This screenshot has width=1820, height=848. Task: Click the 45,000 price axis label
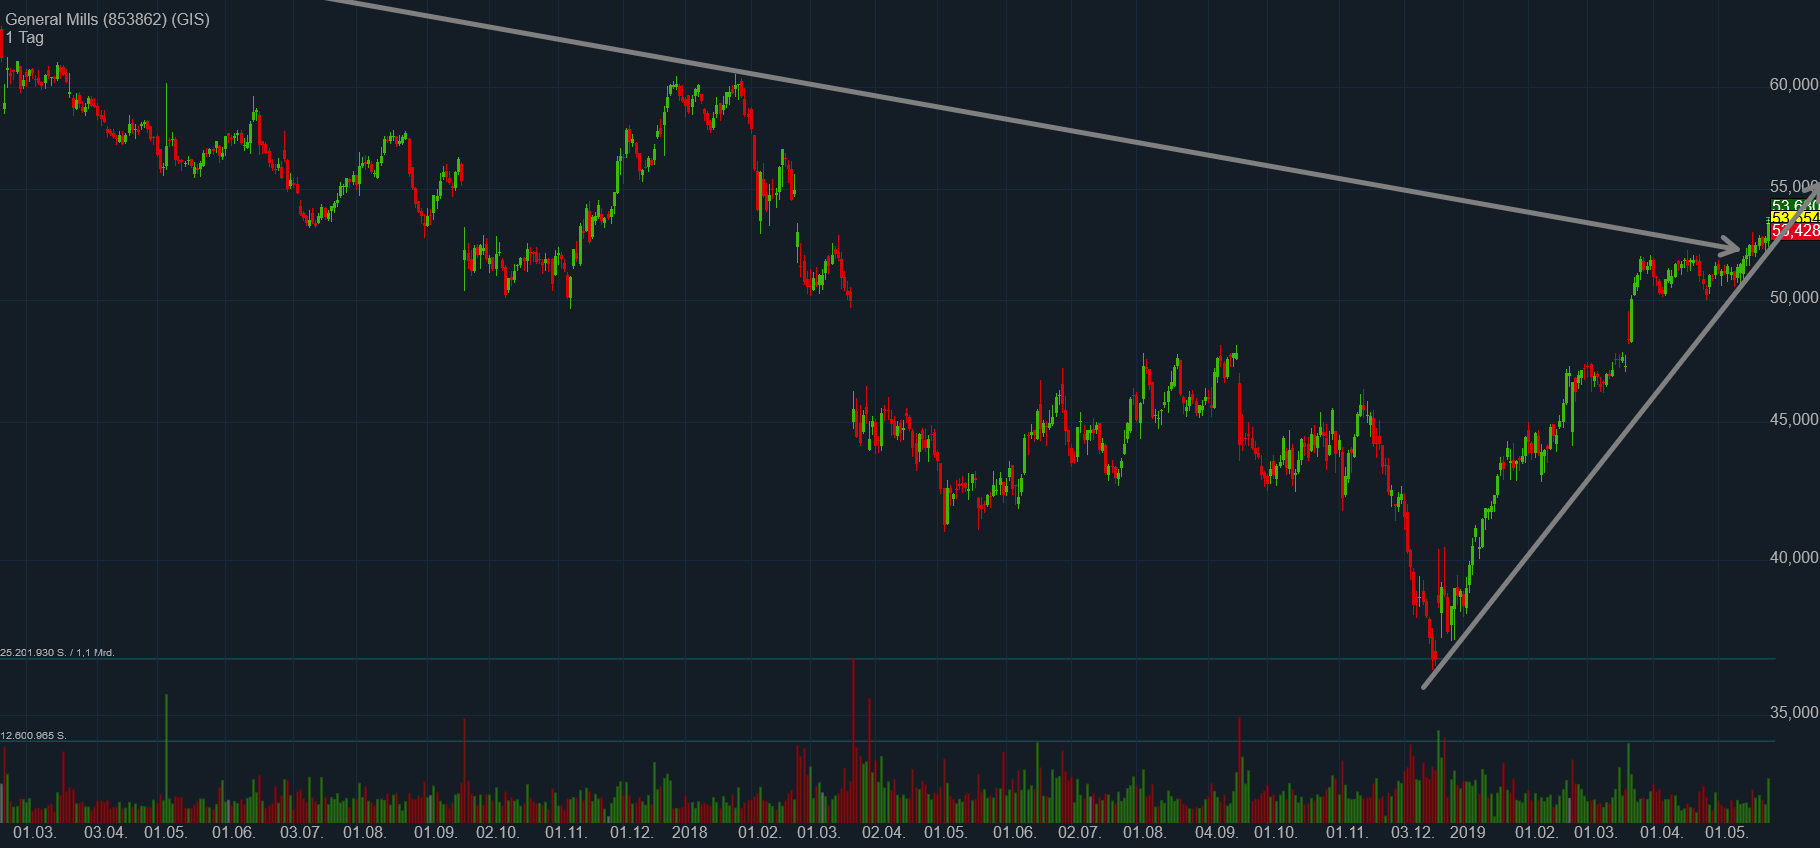(1793, 420)
